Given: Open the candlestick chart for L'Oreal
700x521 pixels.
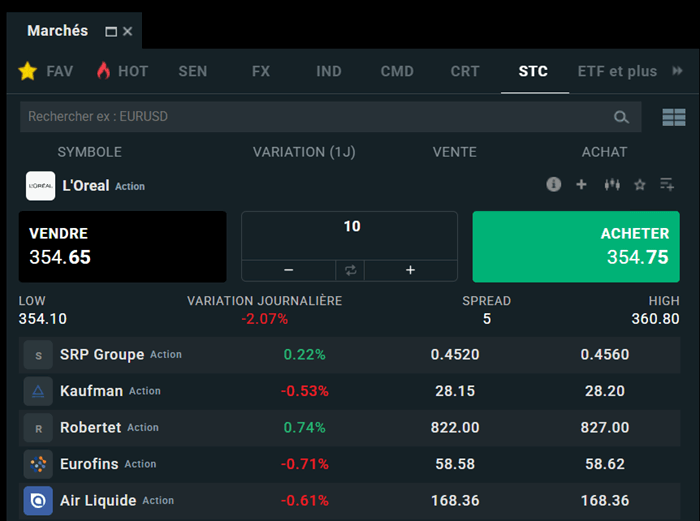Looking at the screenshot, I should click(x=611, y=185).
